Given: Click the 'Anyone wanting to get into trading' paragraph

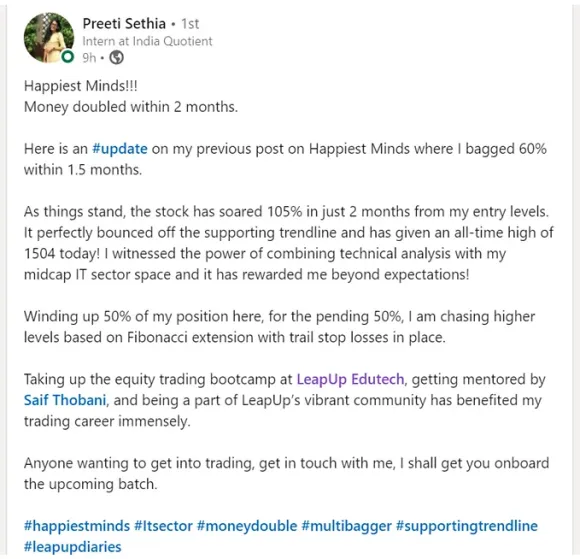Looking at the screenshot, I should (287, 474).
